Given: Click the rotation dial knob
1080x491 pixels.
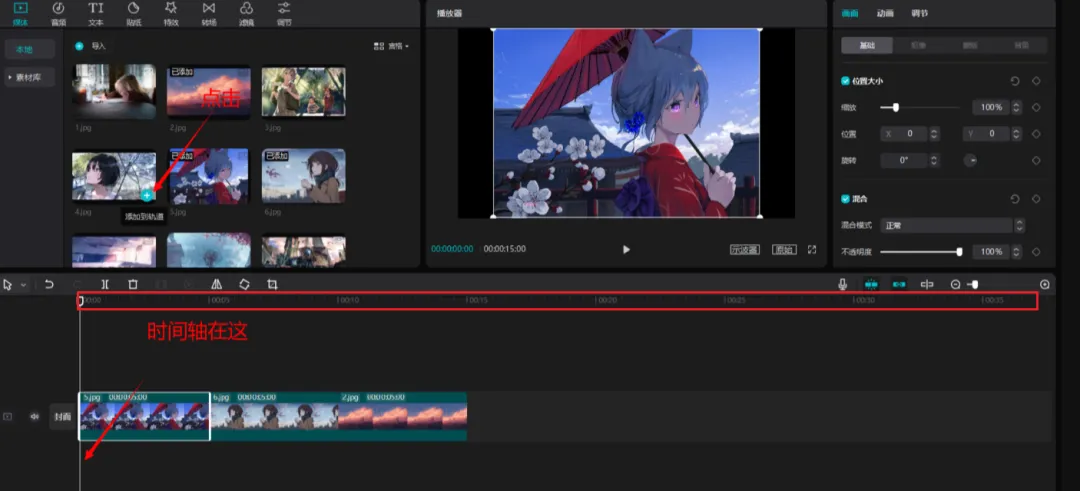Looking at the screenshot, I should coord(970,160).
